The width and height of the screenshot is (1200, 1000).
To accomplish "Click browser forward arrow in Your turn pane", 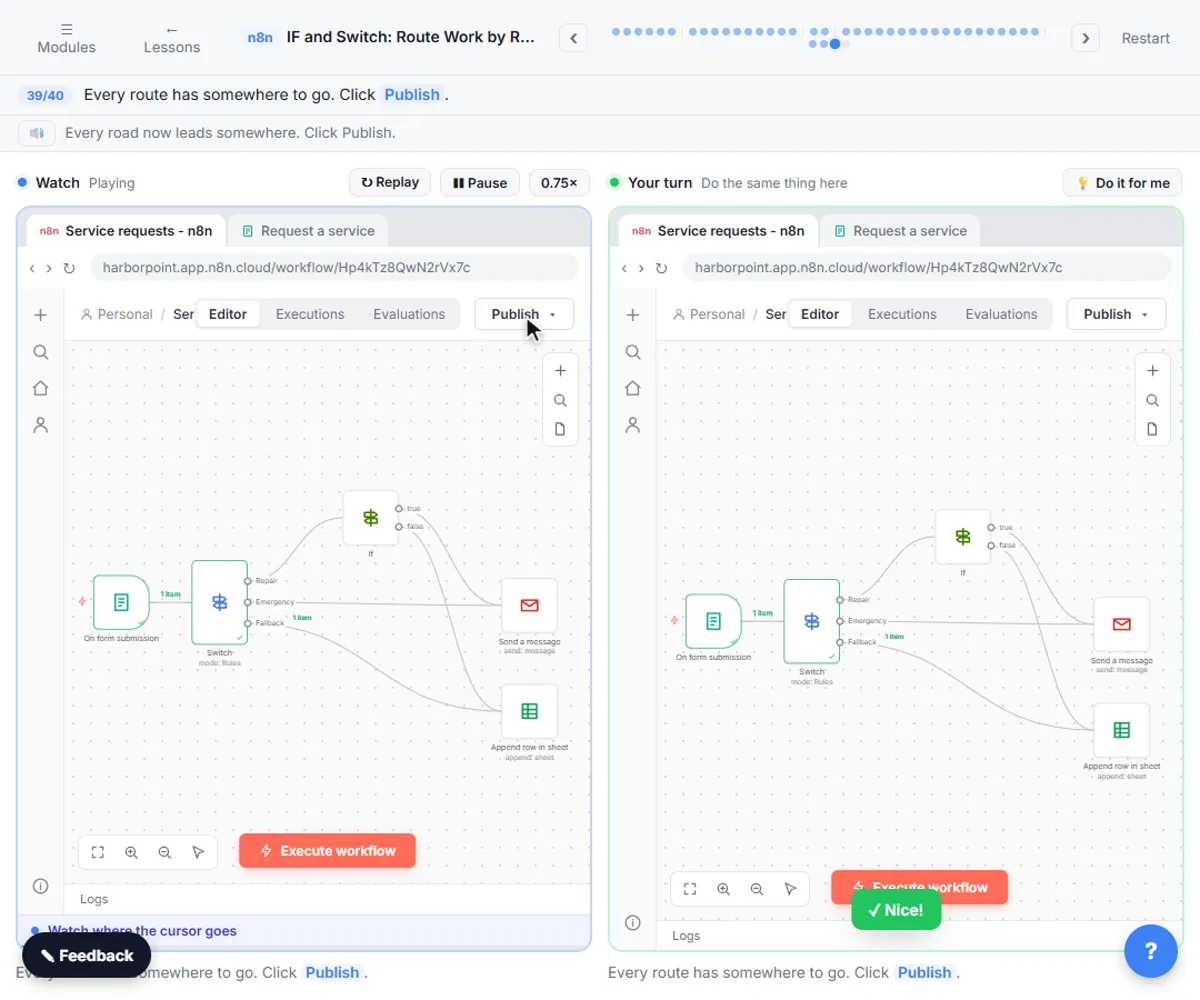I will pyautogui.click(x=641, y=268).
